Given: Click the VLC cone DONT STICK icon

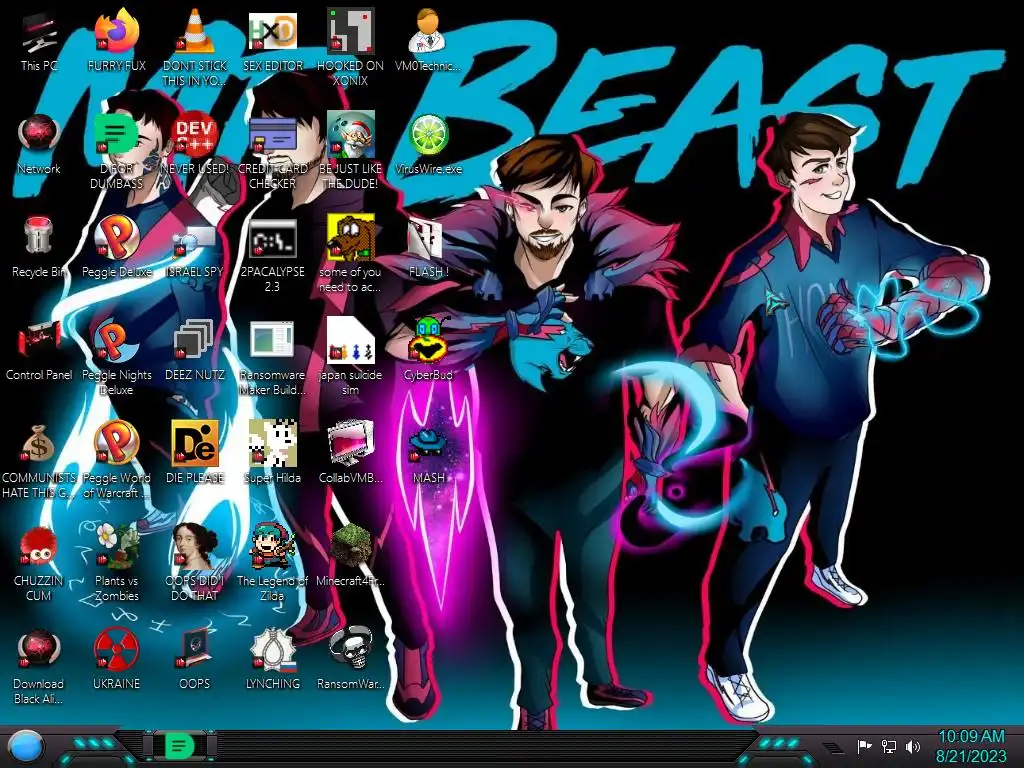Looking at the screenshot, I should 195,31.
